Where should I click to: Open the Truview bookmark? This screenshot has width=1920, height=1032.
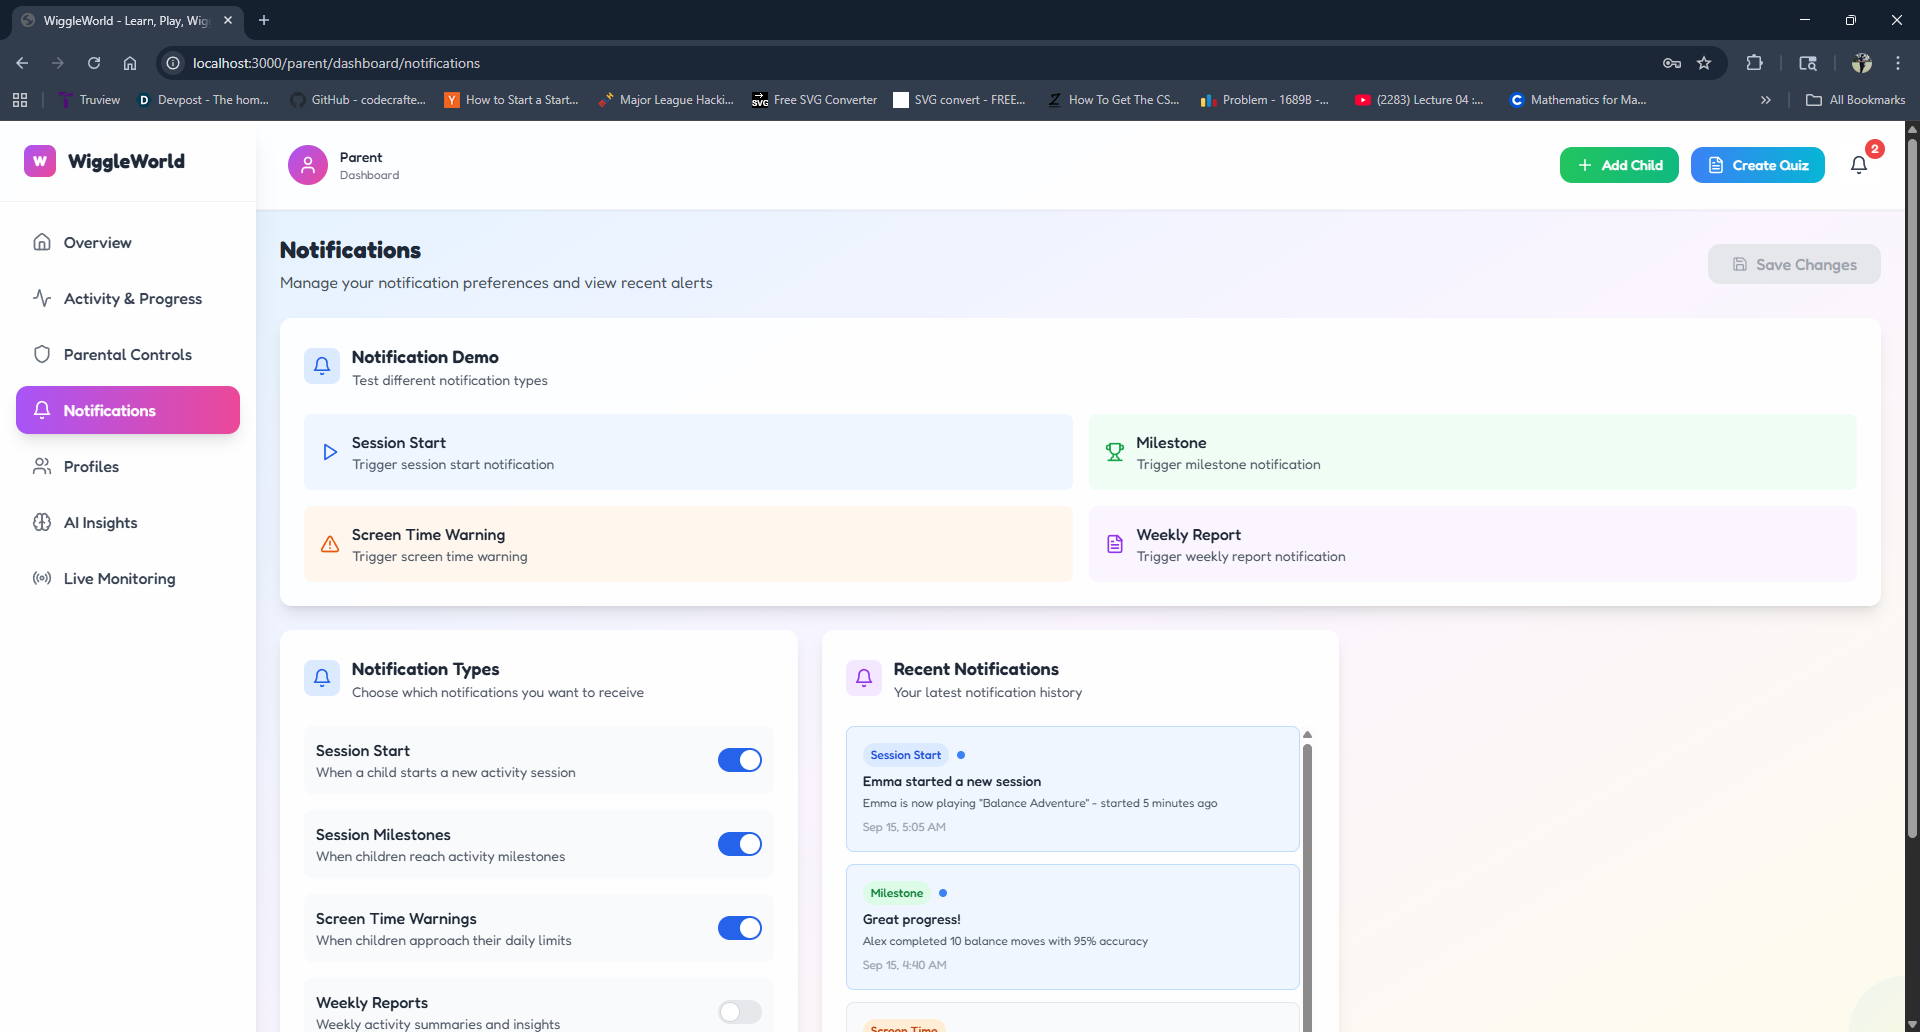point(90,100)
